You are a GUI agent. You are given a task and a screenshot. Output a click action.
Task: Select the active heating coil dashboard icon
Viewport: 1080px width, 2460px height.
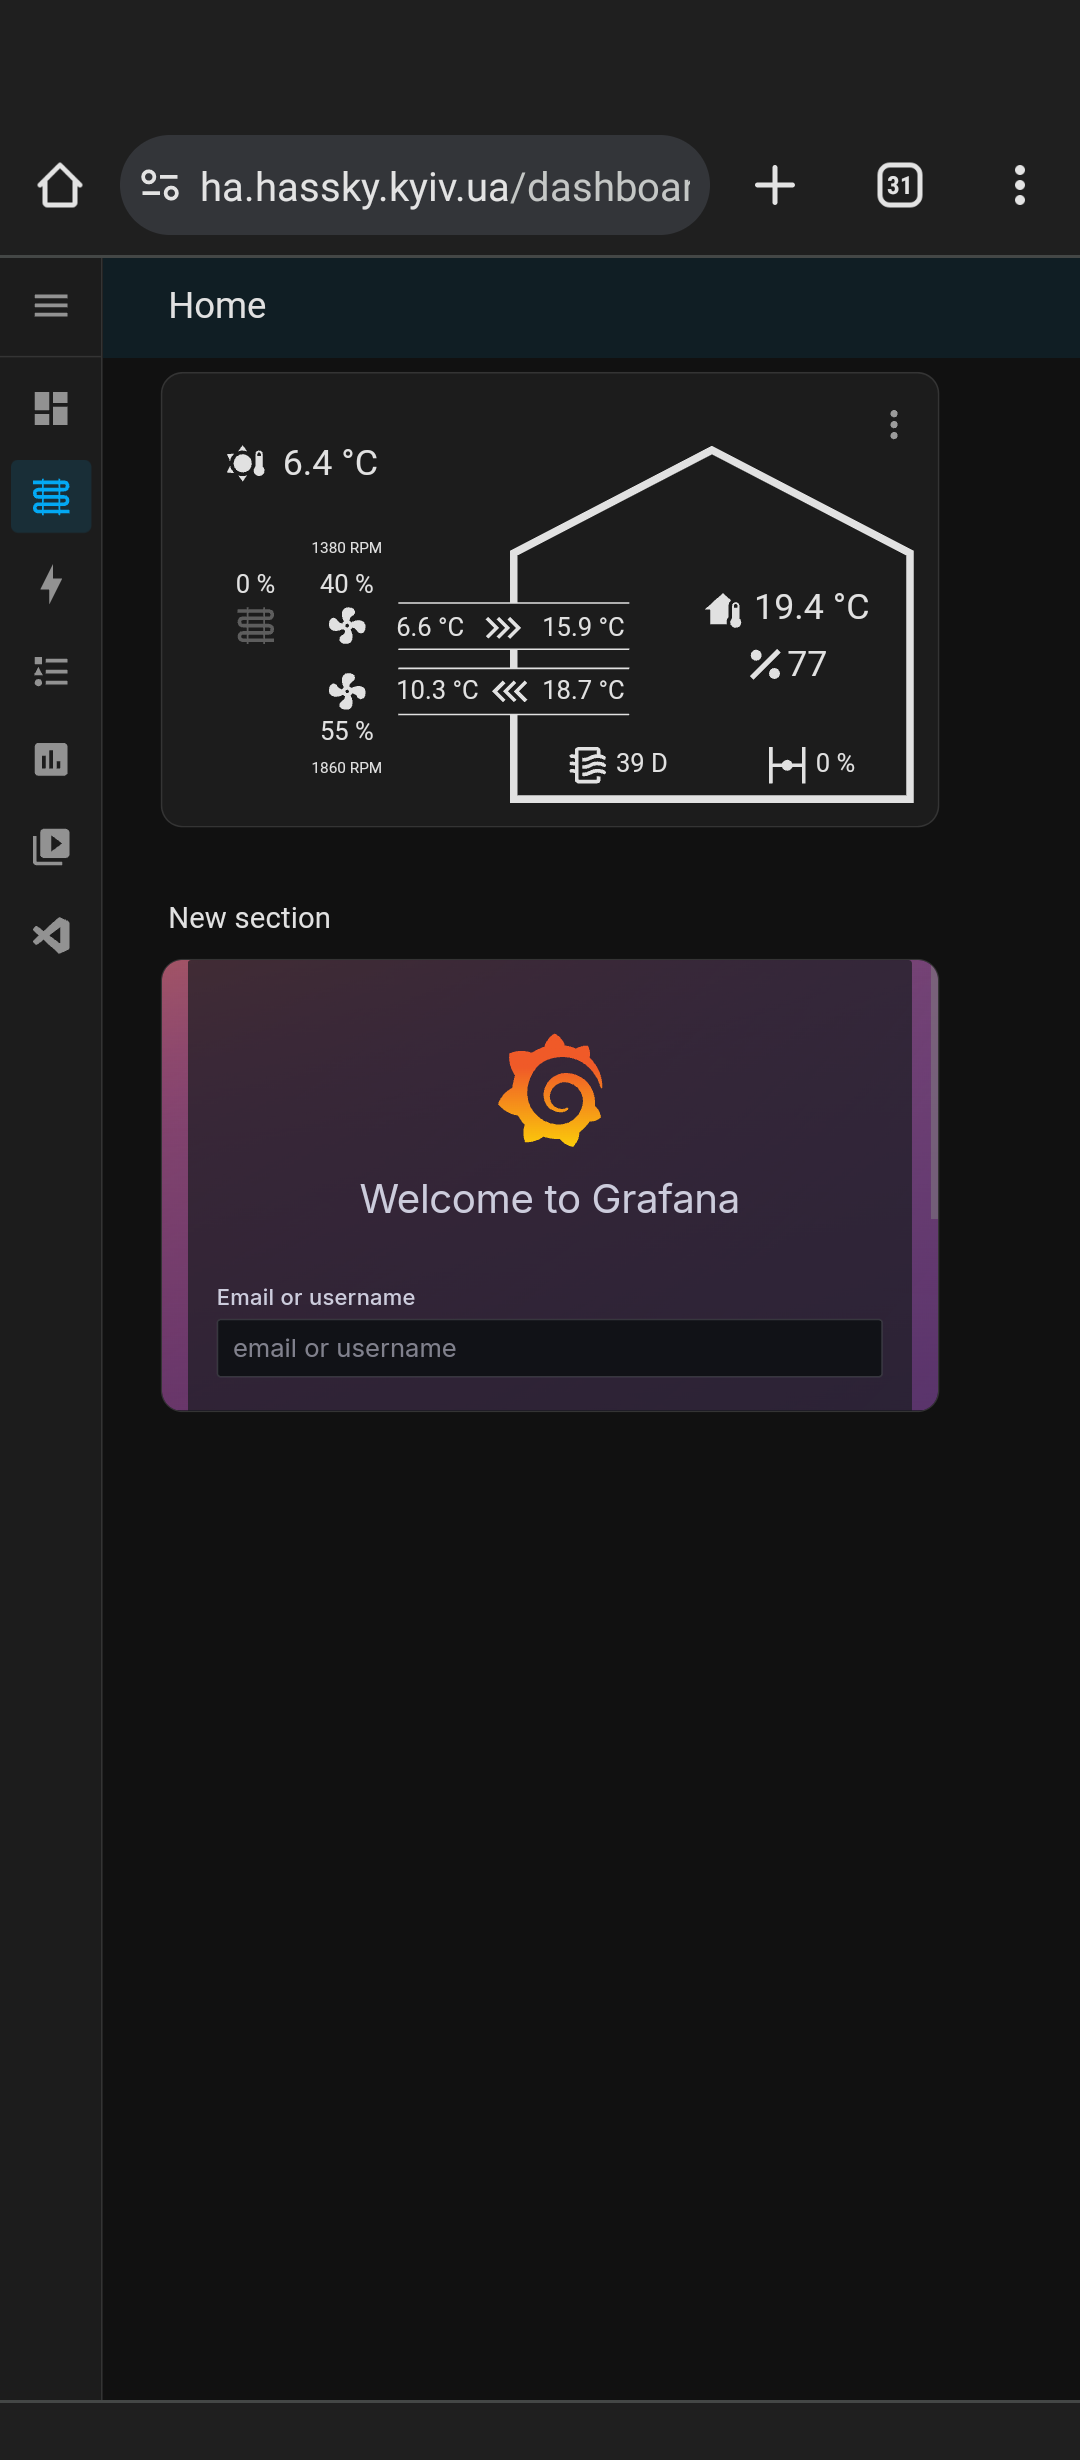point(51,496)
